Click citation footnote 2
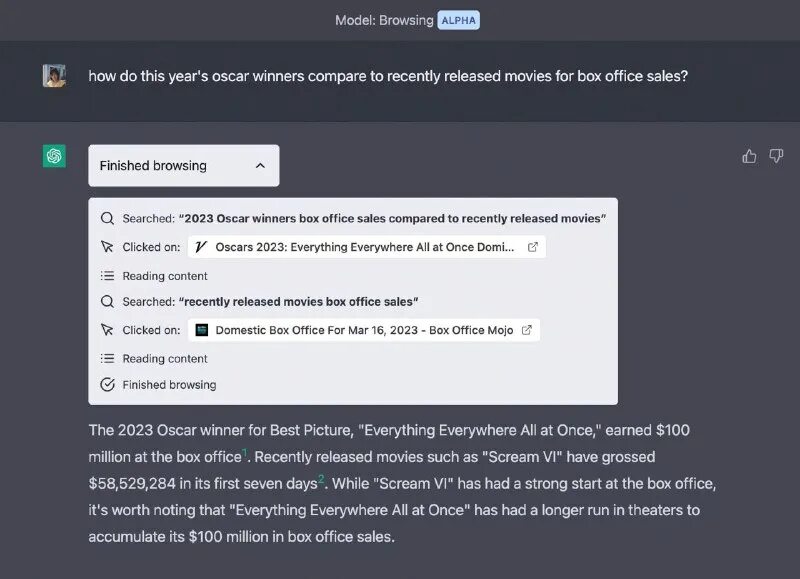800x579 pixels. click(x=321, y=479)
